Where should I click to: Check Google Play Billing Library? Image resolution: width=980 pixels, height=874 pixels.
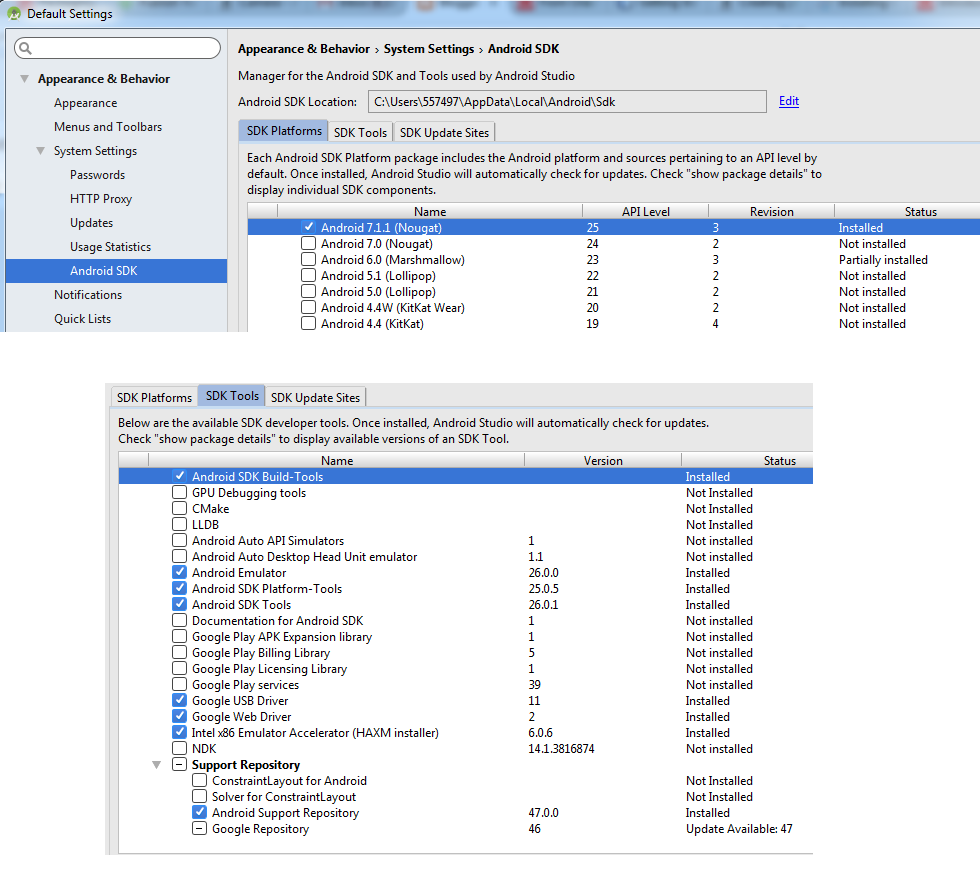point(179,652)
